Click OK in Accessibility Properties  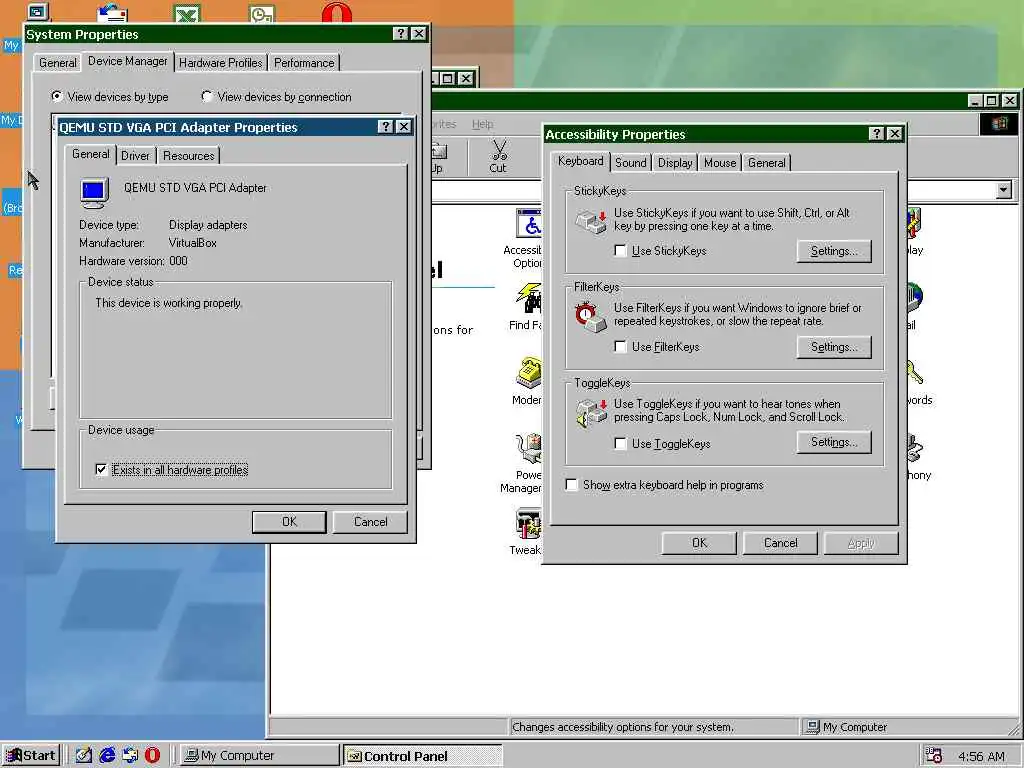[699, 543]
